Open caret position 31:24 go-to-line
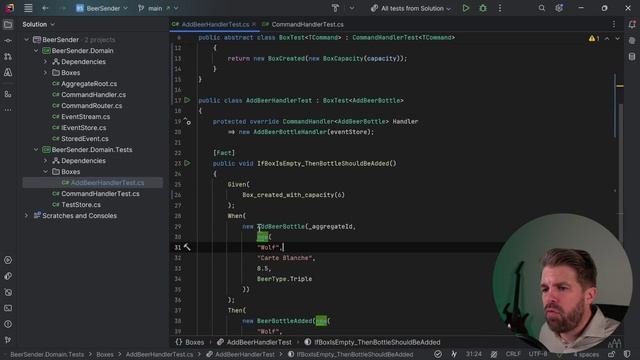Screen dimensions: 640x360 (473, 354)
